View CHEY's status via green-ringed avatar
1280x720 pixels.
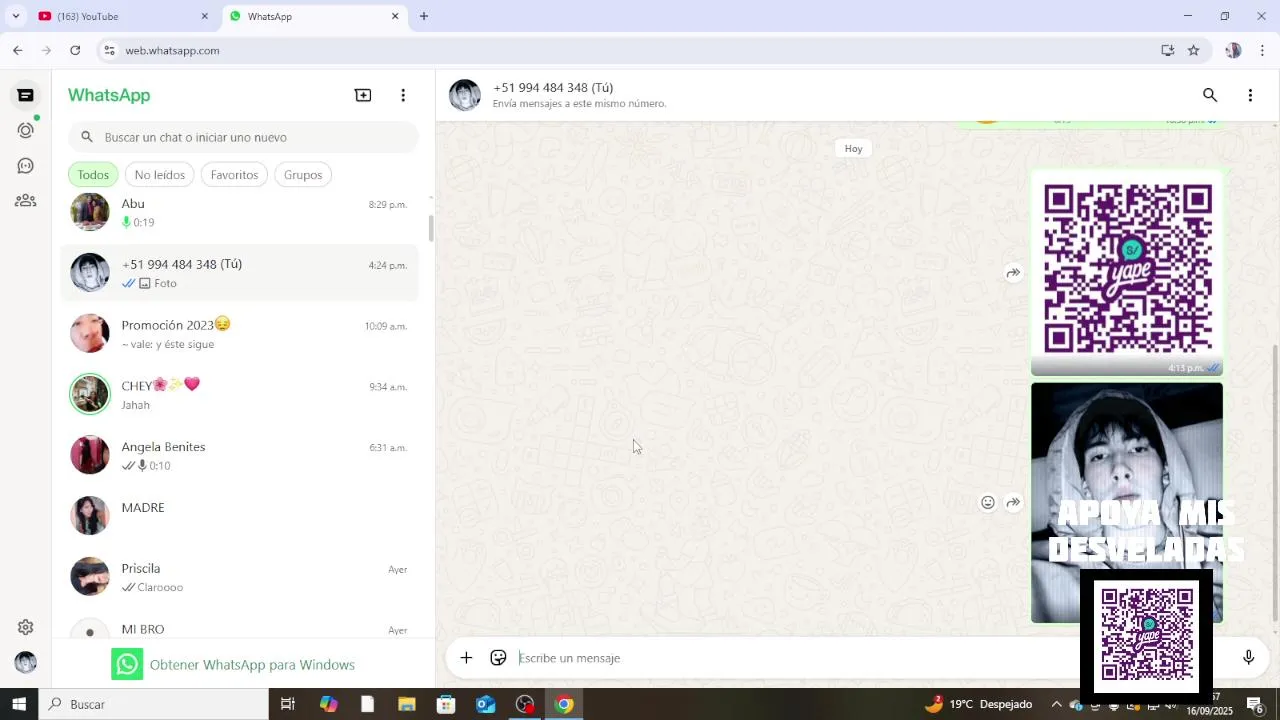pyautogui.click(x=90, y=394)
